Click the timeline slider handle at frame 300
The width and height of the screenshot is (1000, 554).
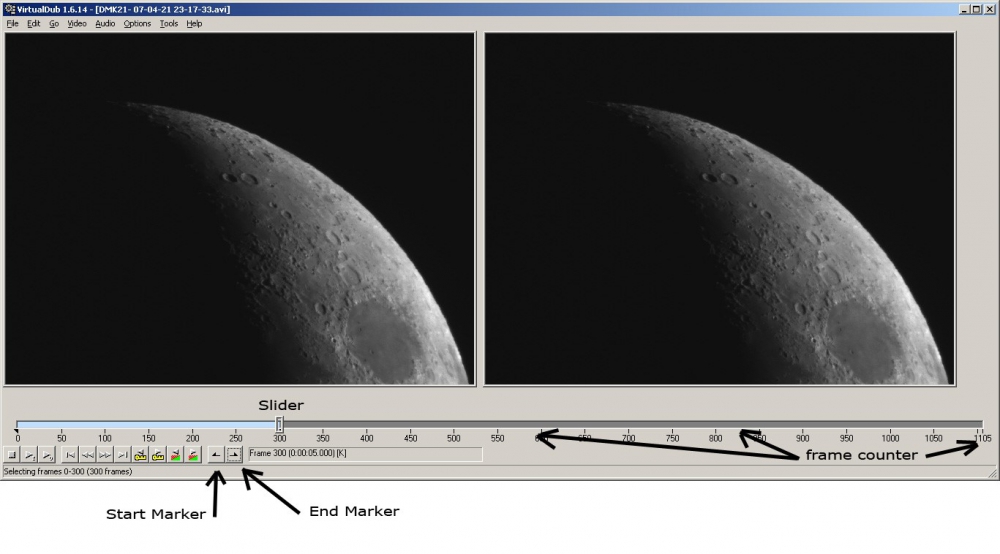(279, 425)
